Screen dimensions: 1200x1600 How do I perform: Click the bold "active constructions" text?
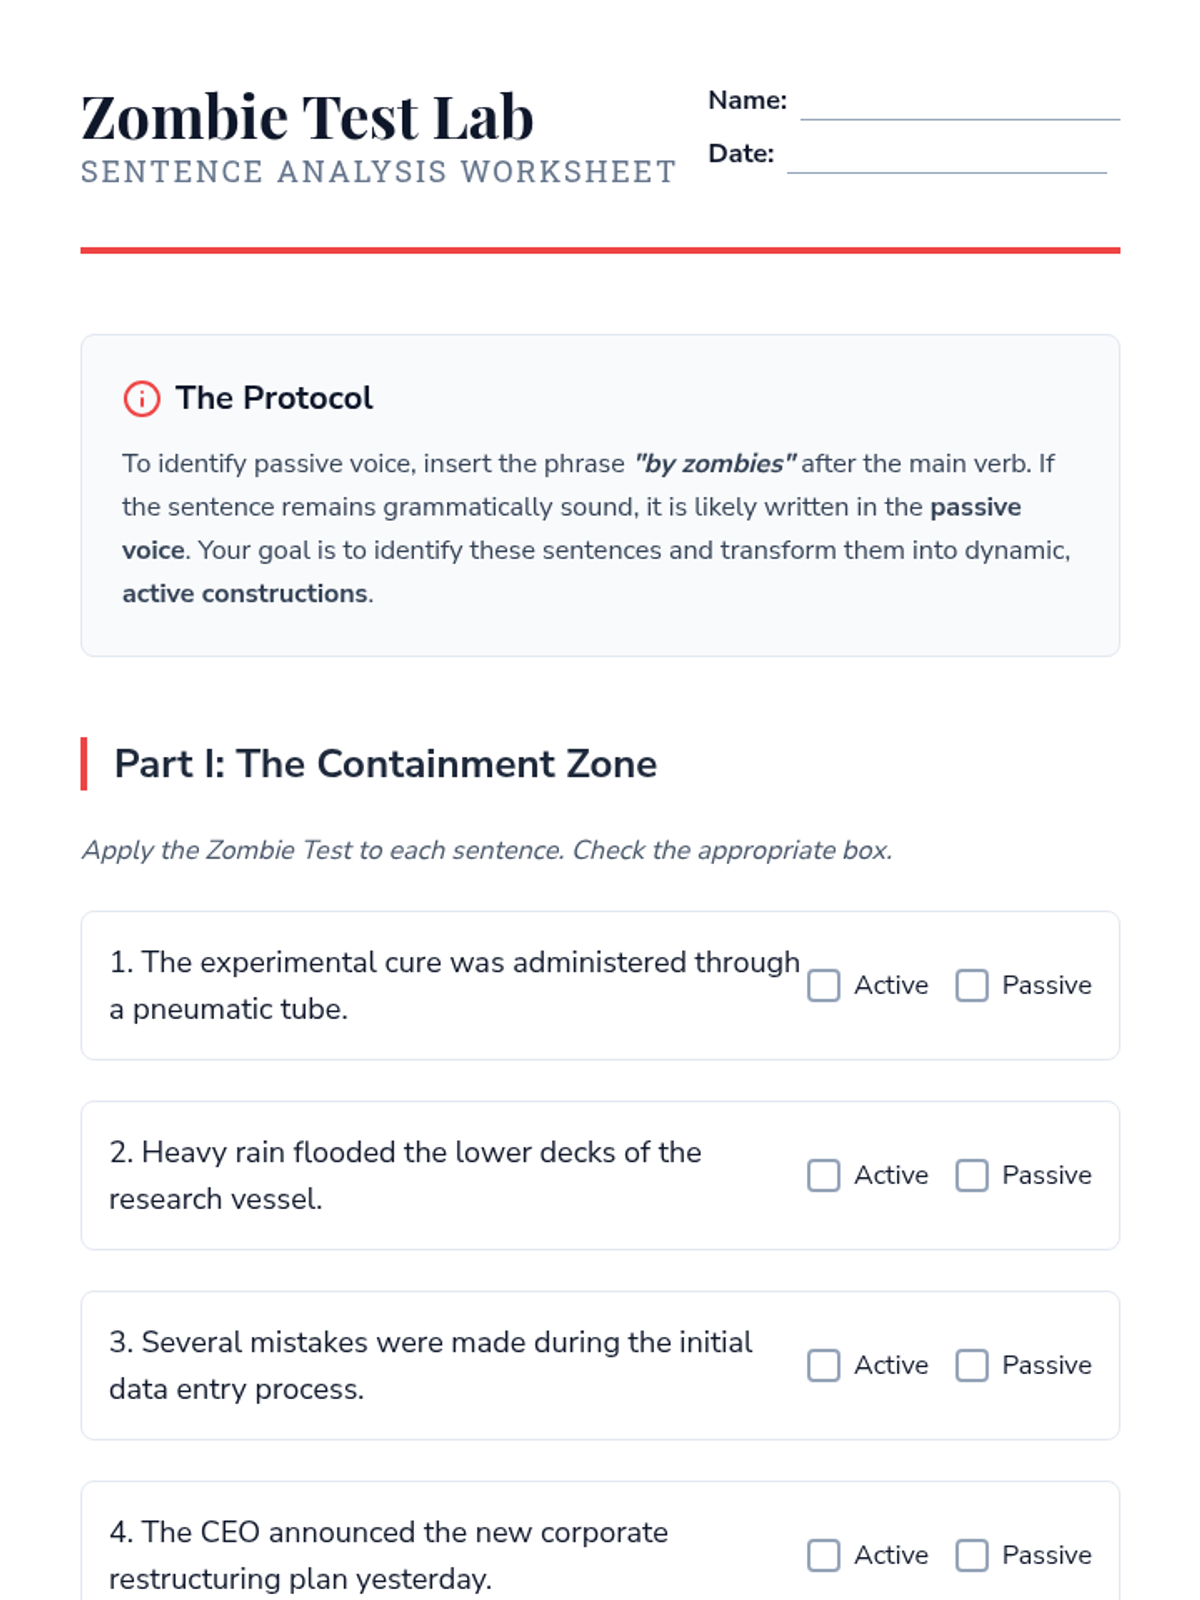[x=245, y=594]
